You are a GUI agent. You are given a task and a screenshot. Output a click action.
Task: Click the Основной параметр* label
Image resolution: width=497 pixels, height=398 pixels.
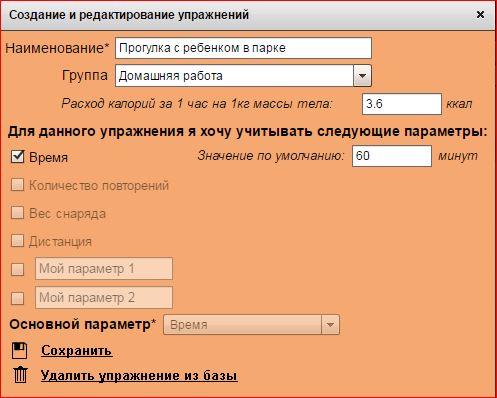(83, 324)
